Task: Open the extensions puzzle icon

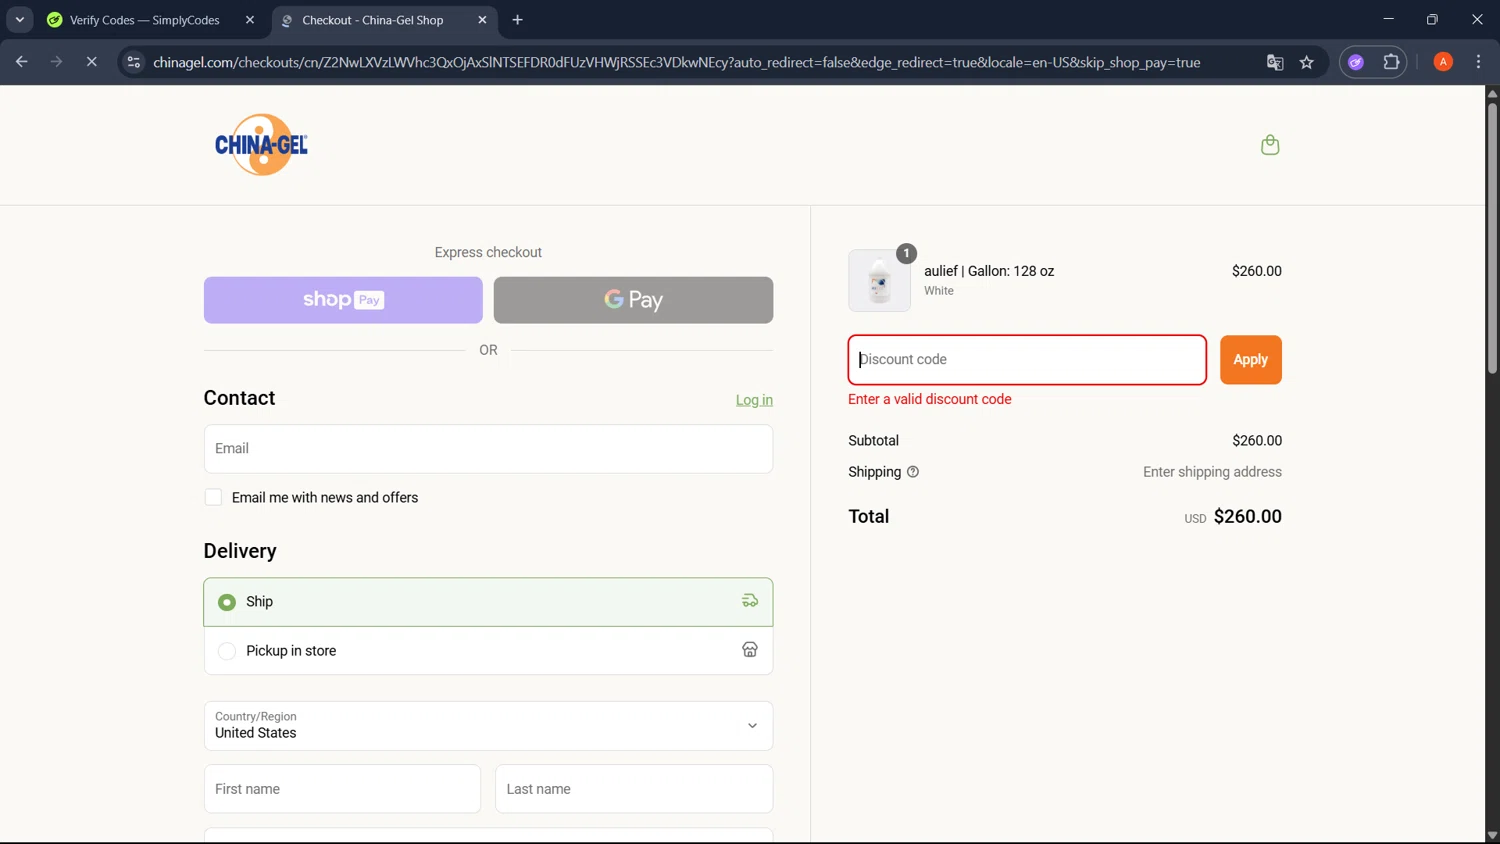Action: pos(1391,62)
